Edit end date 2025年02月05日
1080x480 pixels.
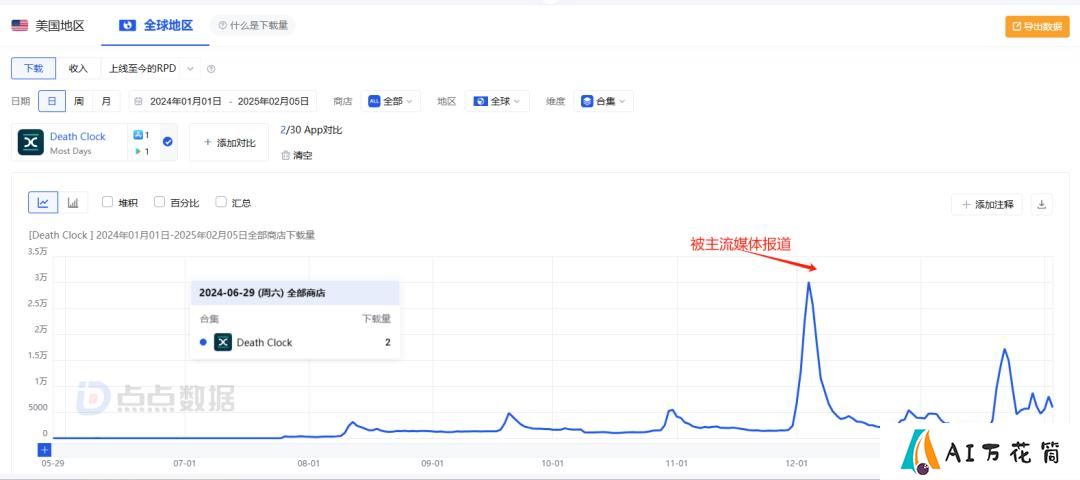[273, 101]
